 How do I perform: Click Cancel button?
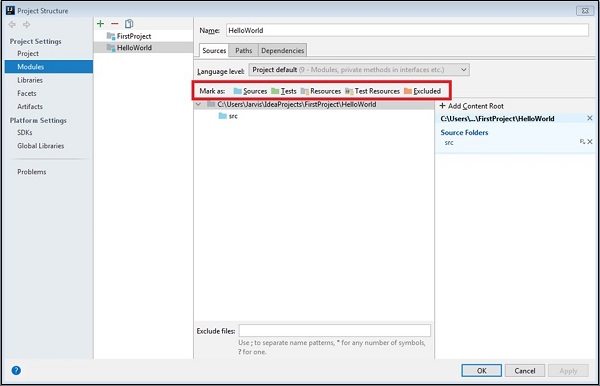click(x=525, y=370)
